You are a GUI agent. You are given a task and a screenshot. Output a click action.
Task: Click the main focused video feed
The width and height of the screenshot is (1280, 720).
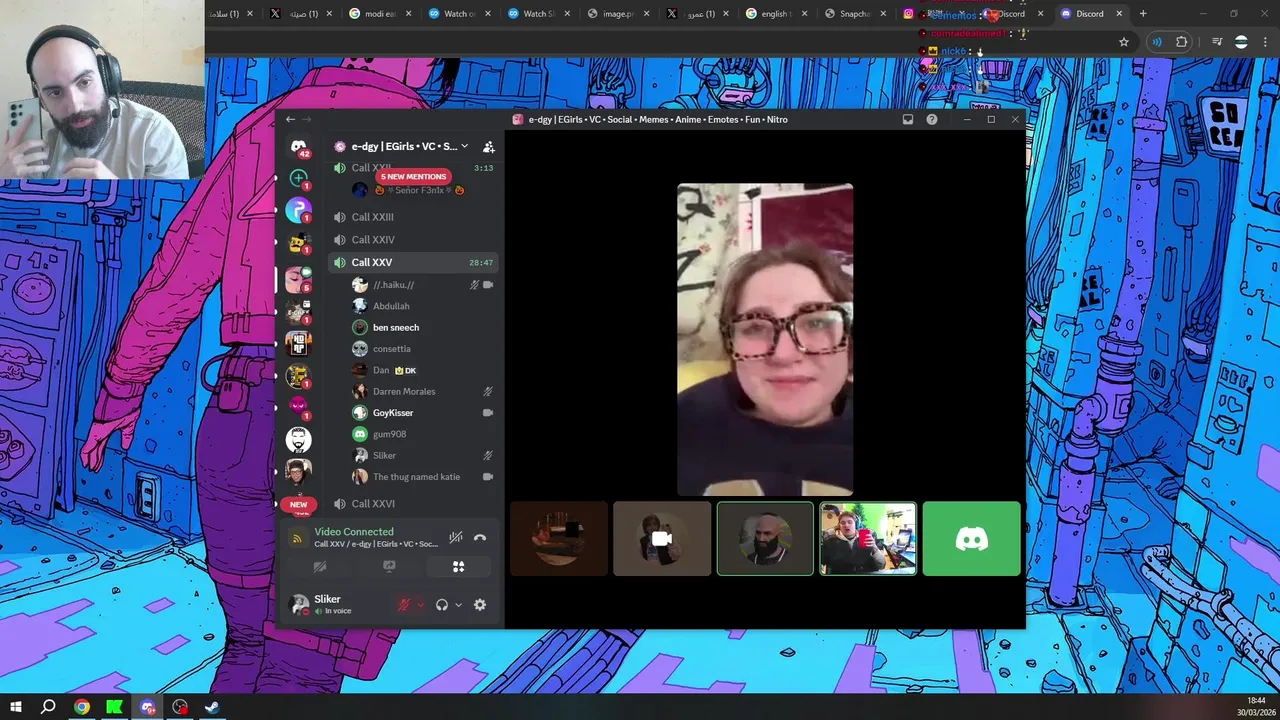click(x=765, y=340)
